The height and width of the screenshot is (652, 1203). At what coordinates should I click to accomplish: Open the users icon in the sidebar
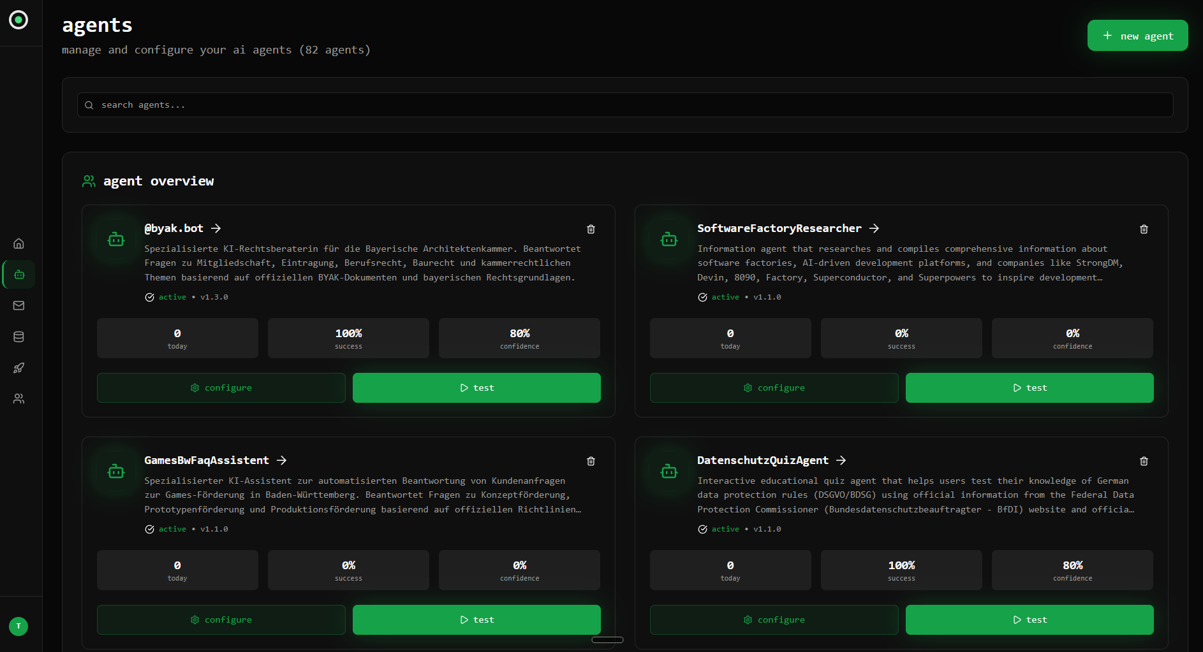tap(19, 399)
